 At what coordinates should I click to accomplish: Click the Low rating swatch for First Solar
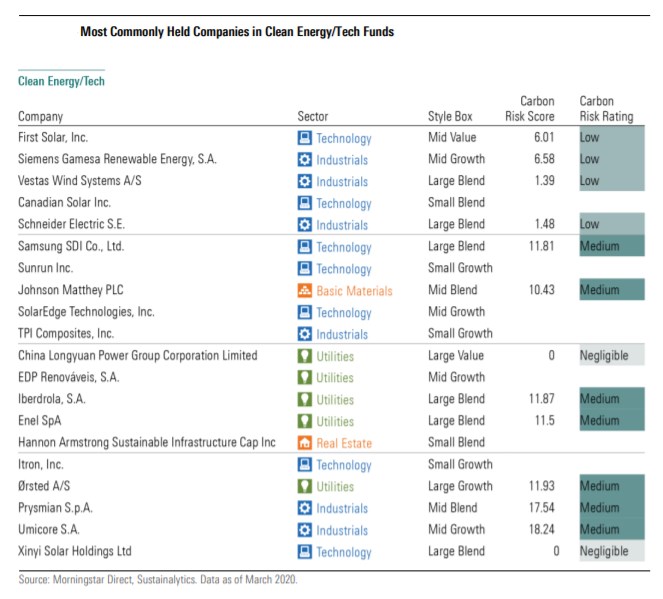(611, 138)
